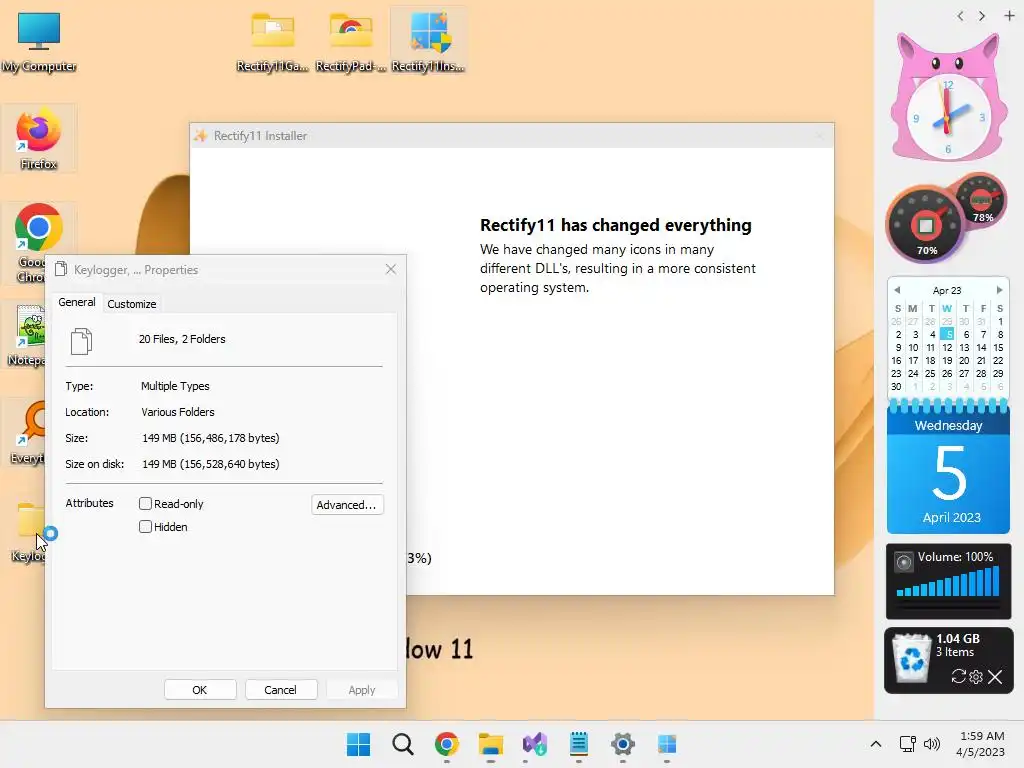Click the '20 Files, 2 Folders' text

pos(182,339)
